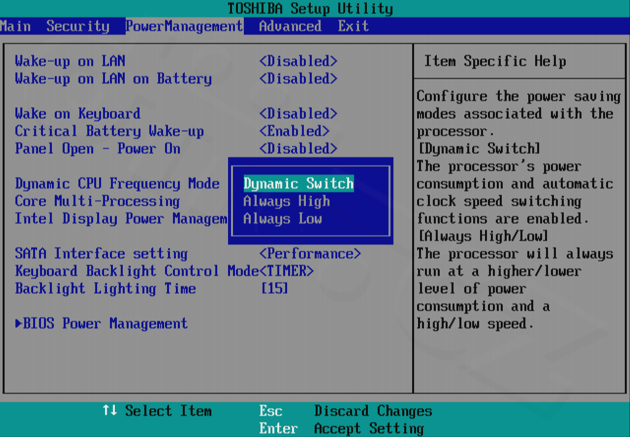The width and height of the screenshot is (630, 437).
Task: Select Intel Display Power Management label
Action: [121, 219]
